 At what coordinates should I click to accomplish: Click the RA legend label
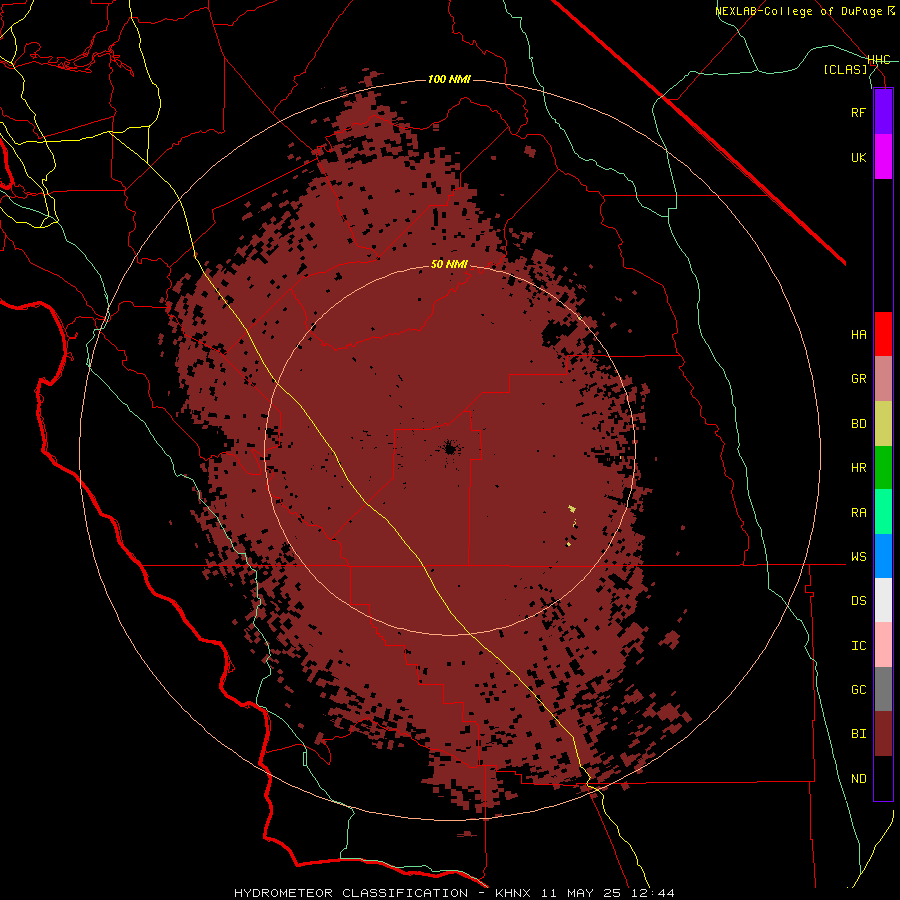[858, 513]
